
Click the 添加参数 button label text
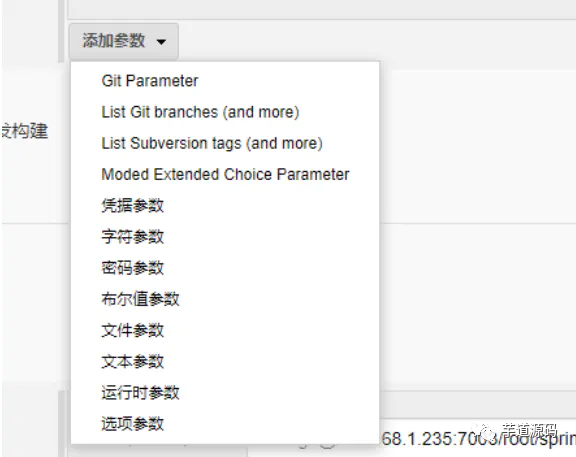point(114,40)
